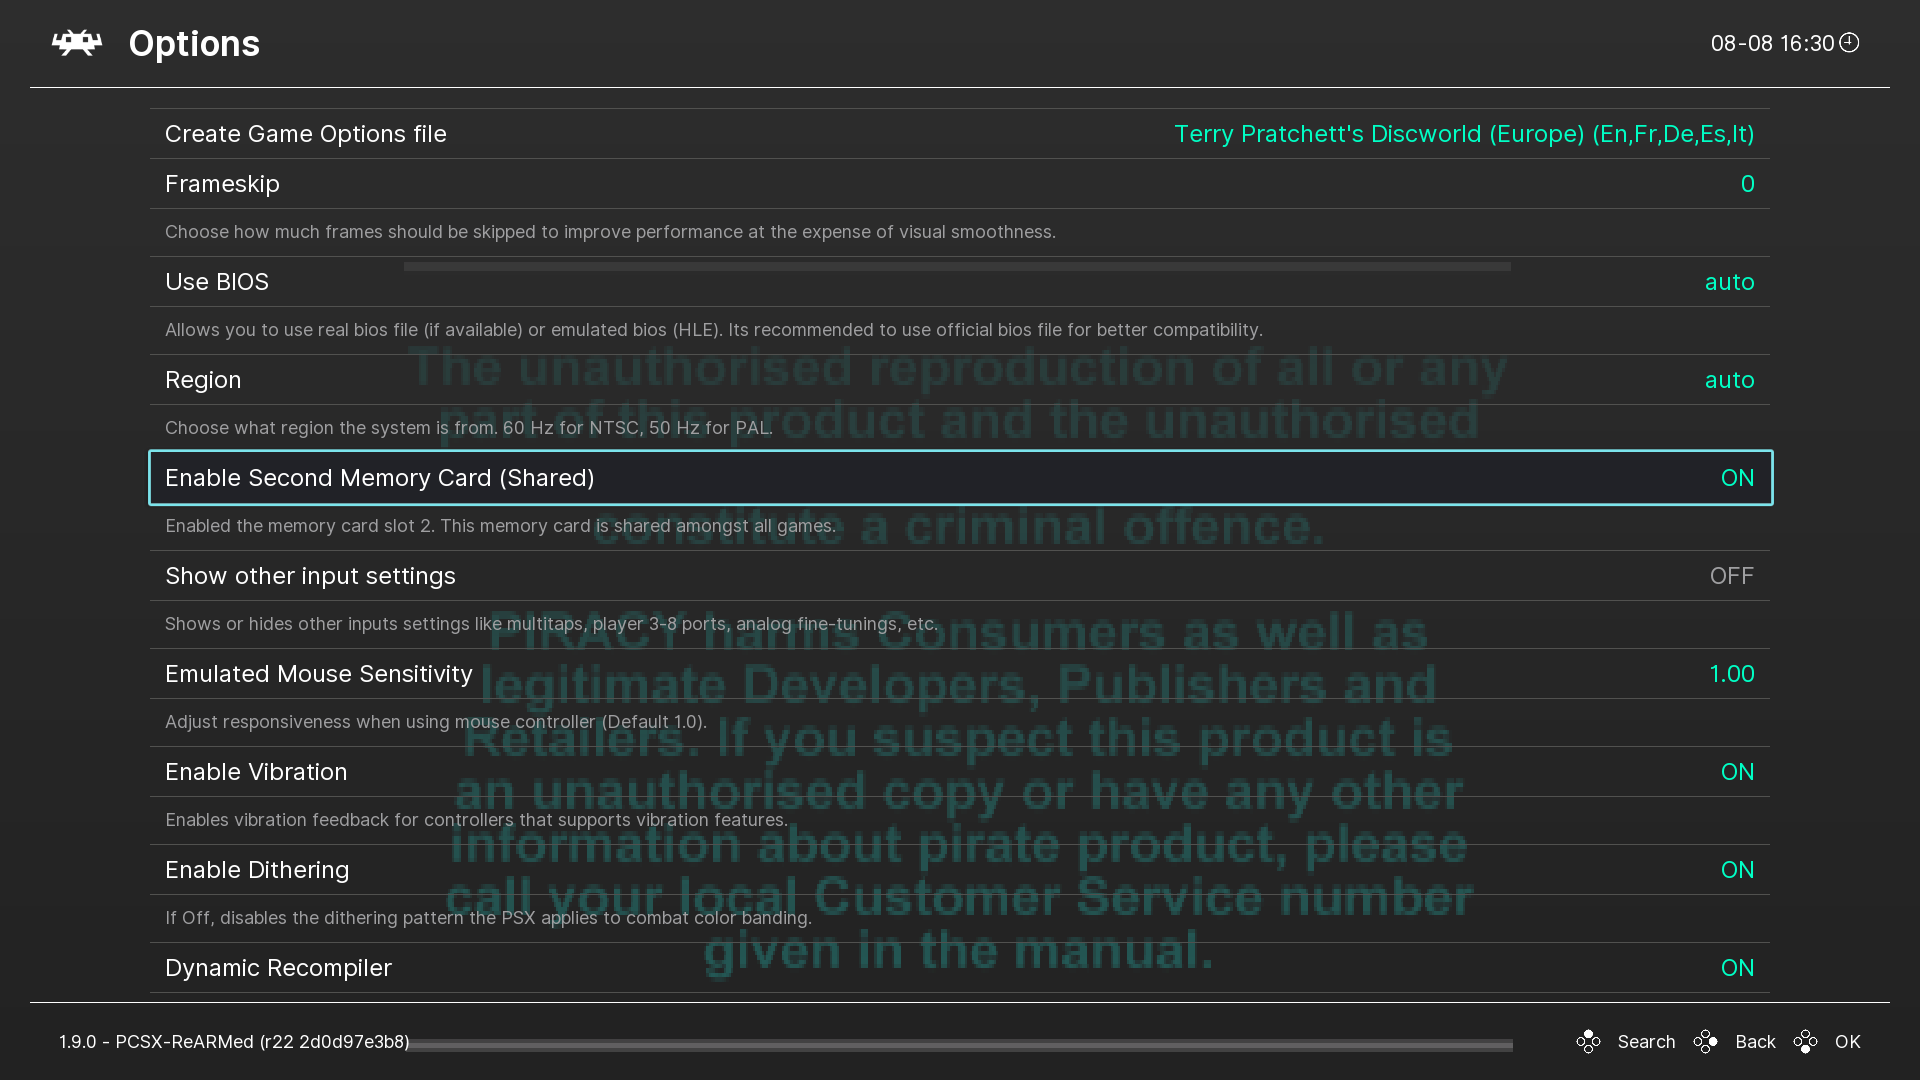The width and height of the screenshot is (1920, 1080).
Task: Toggle Dynamic Recompiler ON value
Action: [1737, 968]
